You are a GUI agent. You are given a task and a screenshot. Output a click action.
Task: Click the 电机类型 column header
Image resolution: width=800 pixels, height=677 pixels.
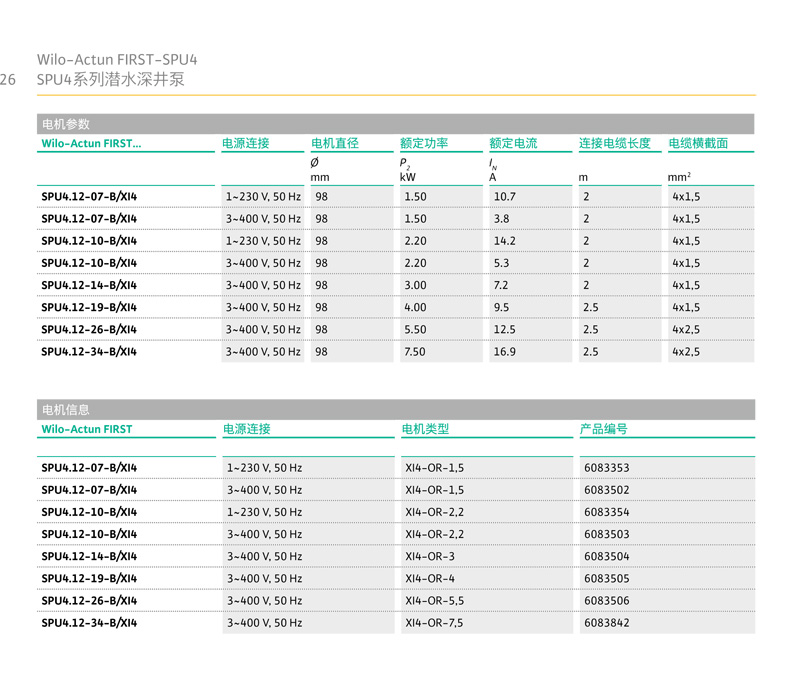426,429
